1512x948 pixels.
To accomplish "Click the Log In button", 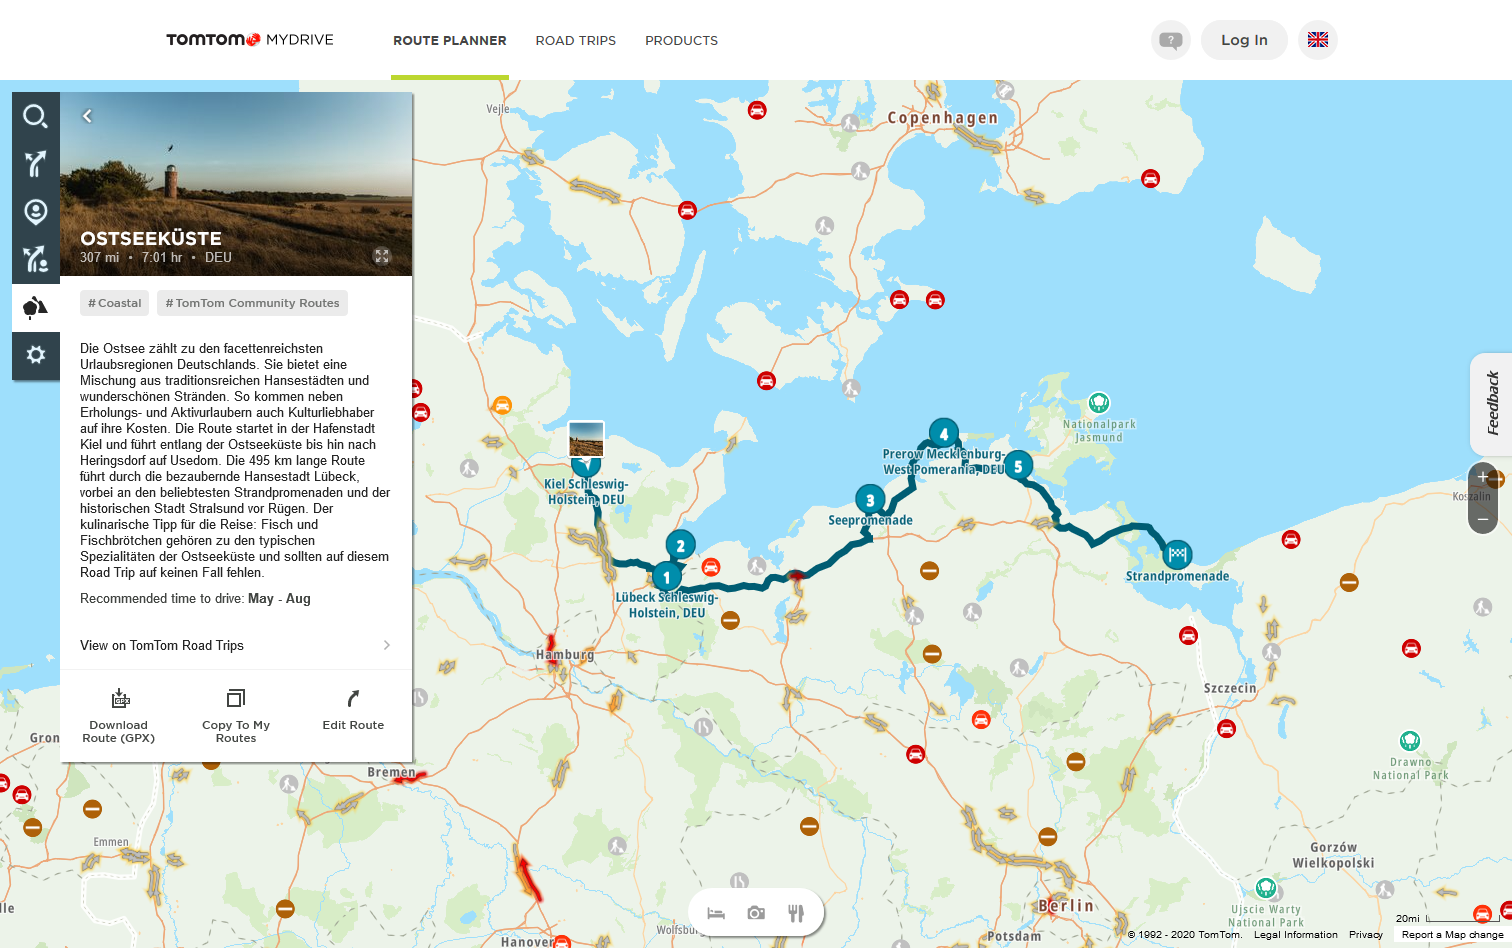I will coord(1244,40).
